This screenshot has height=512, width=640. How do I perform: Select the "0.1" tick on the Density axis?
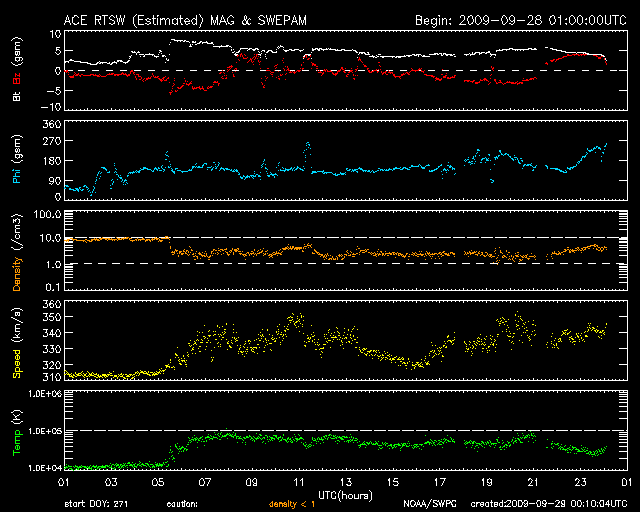(53, 287)
